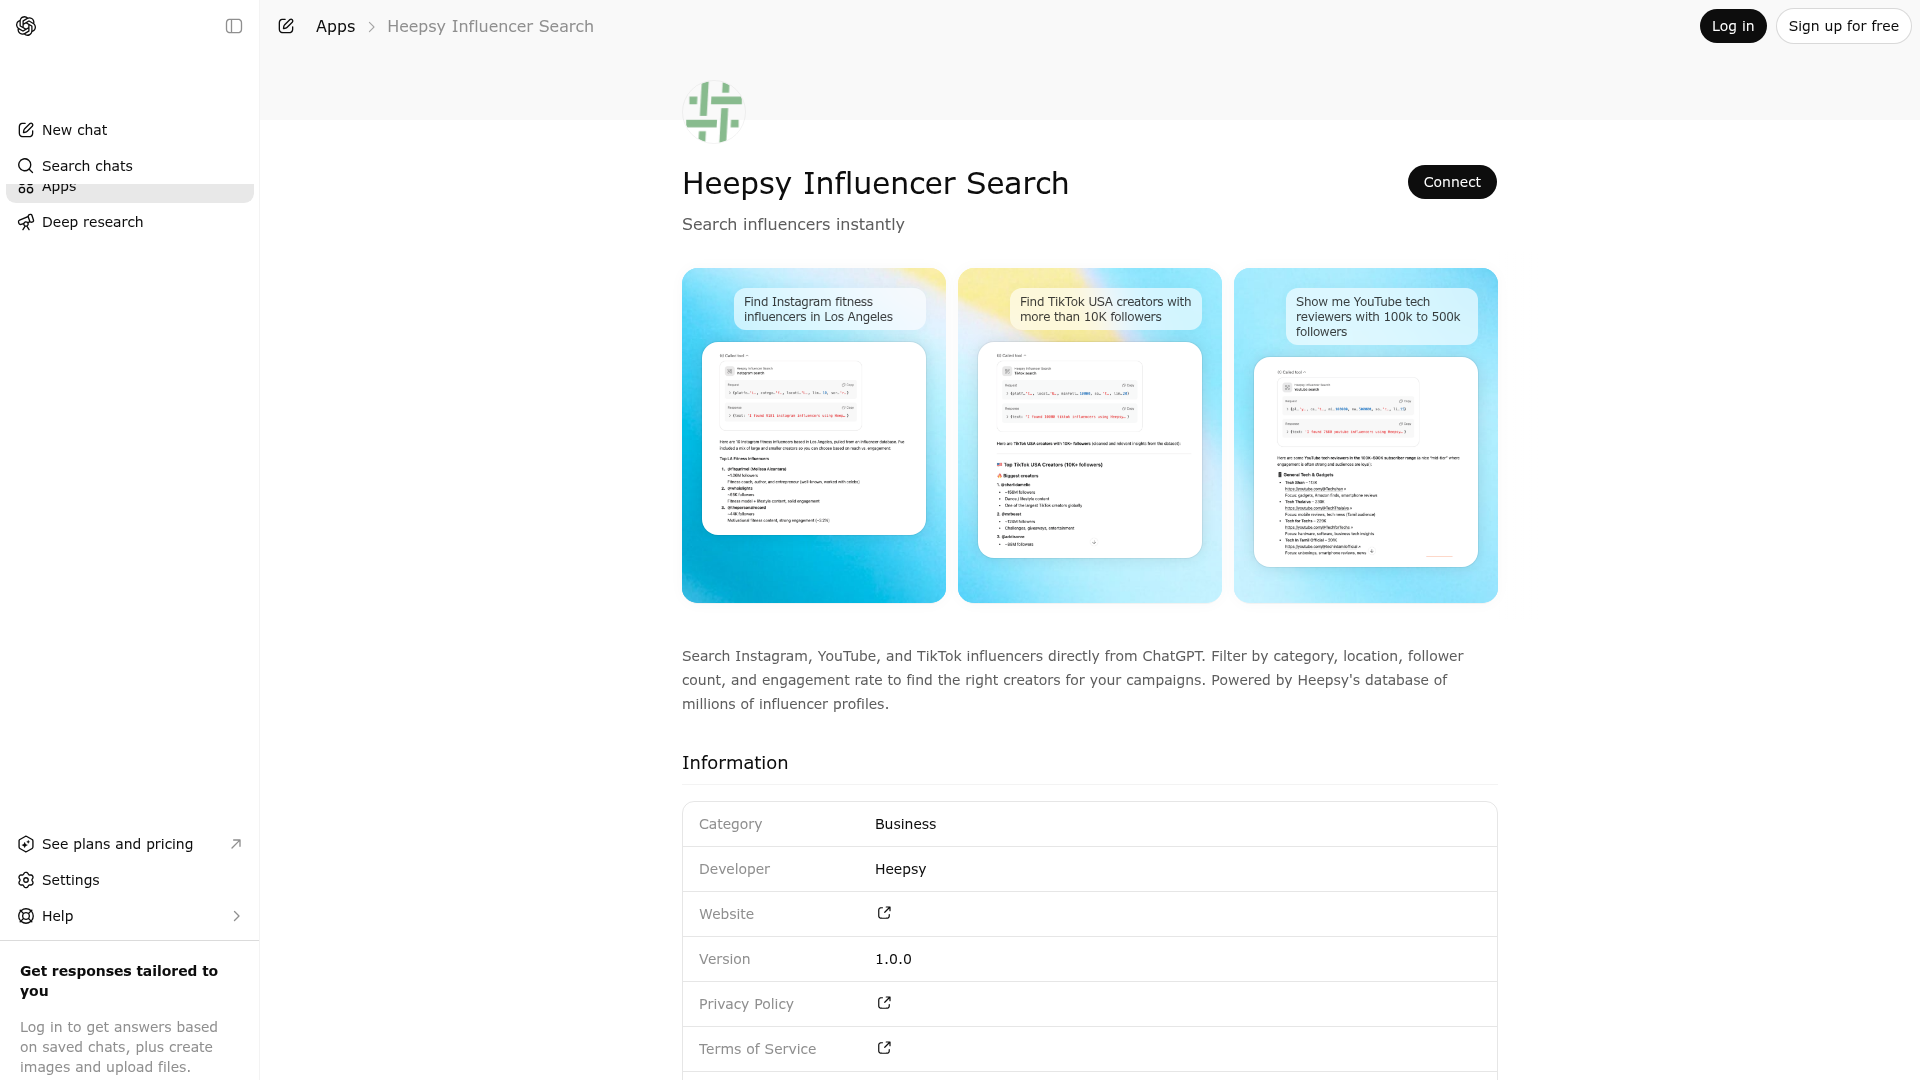Click the Information section heading
Screen dimensions: 1920x1080
(x=735, y=763)
